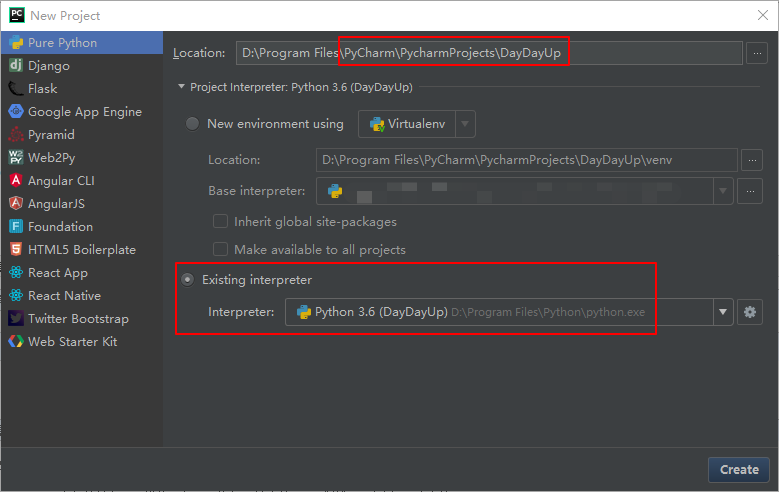Pick Web Starter Kit project type

(82, 341)
